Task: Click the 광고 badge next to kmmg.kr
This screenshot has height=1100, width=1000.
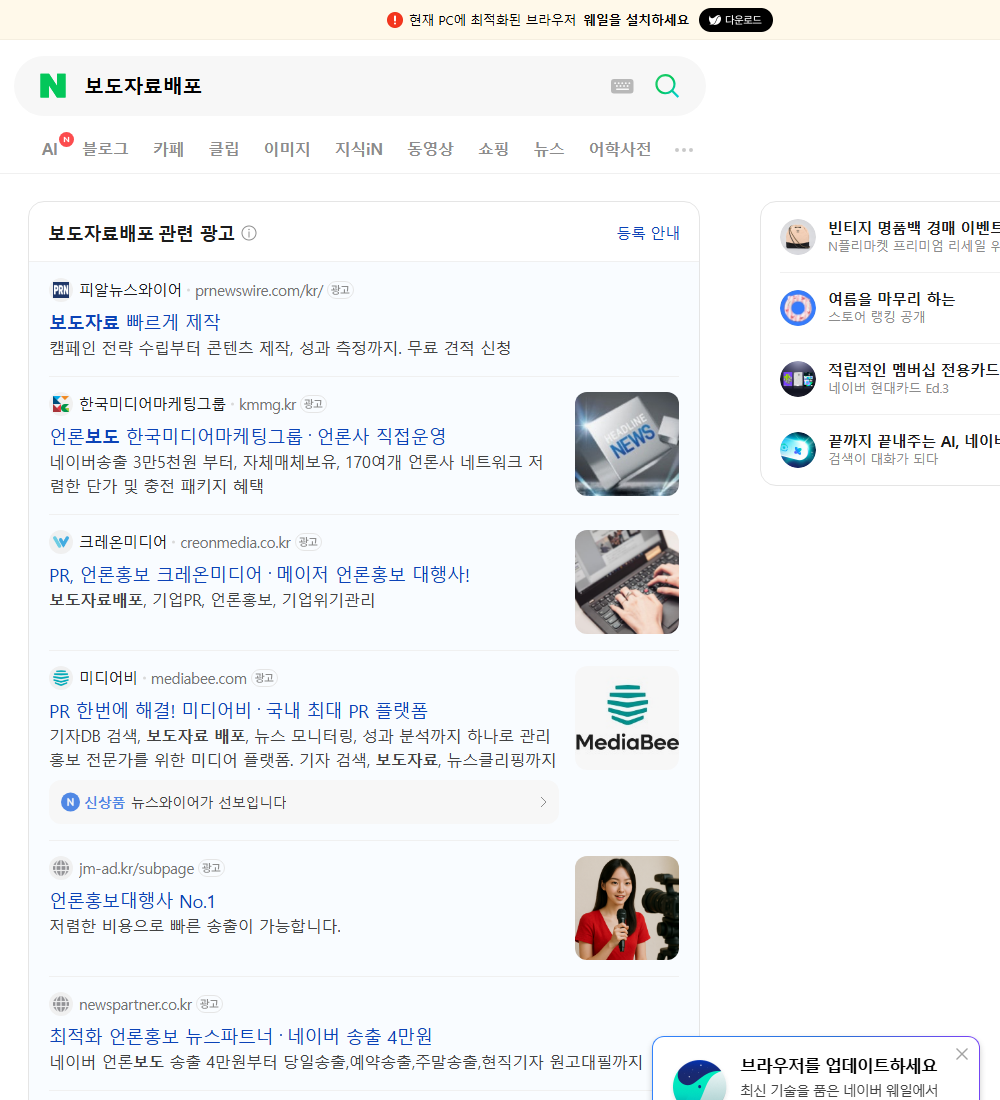Action: click(x=313, y=404)
